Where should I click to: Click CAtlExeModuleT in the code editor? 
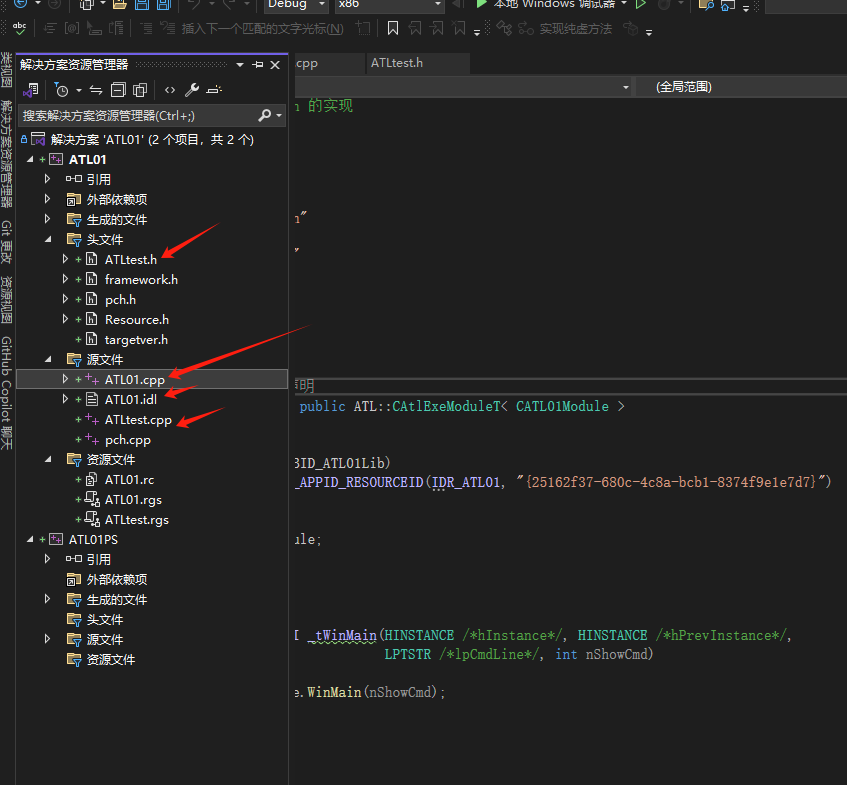pyautogui.click(x=446, y=406)
